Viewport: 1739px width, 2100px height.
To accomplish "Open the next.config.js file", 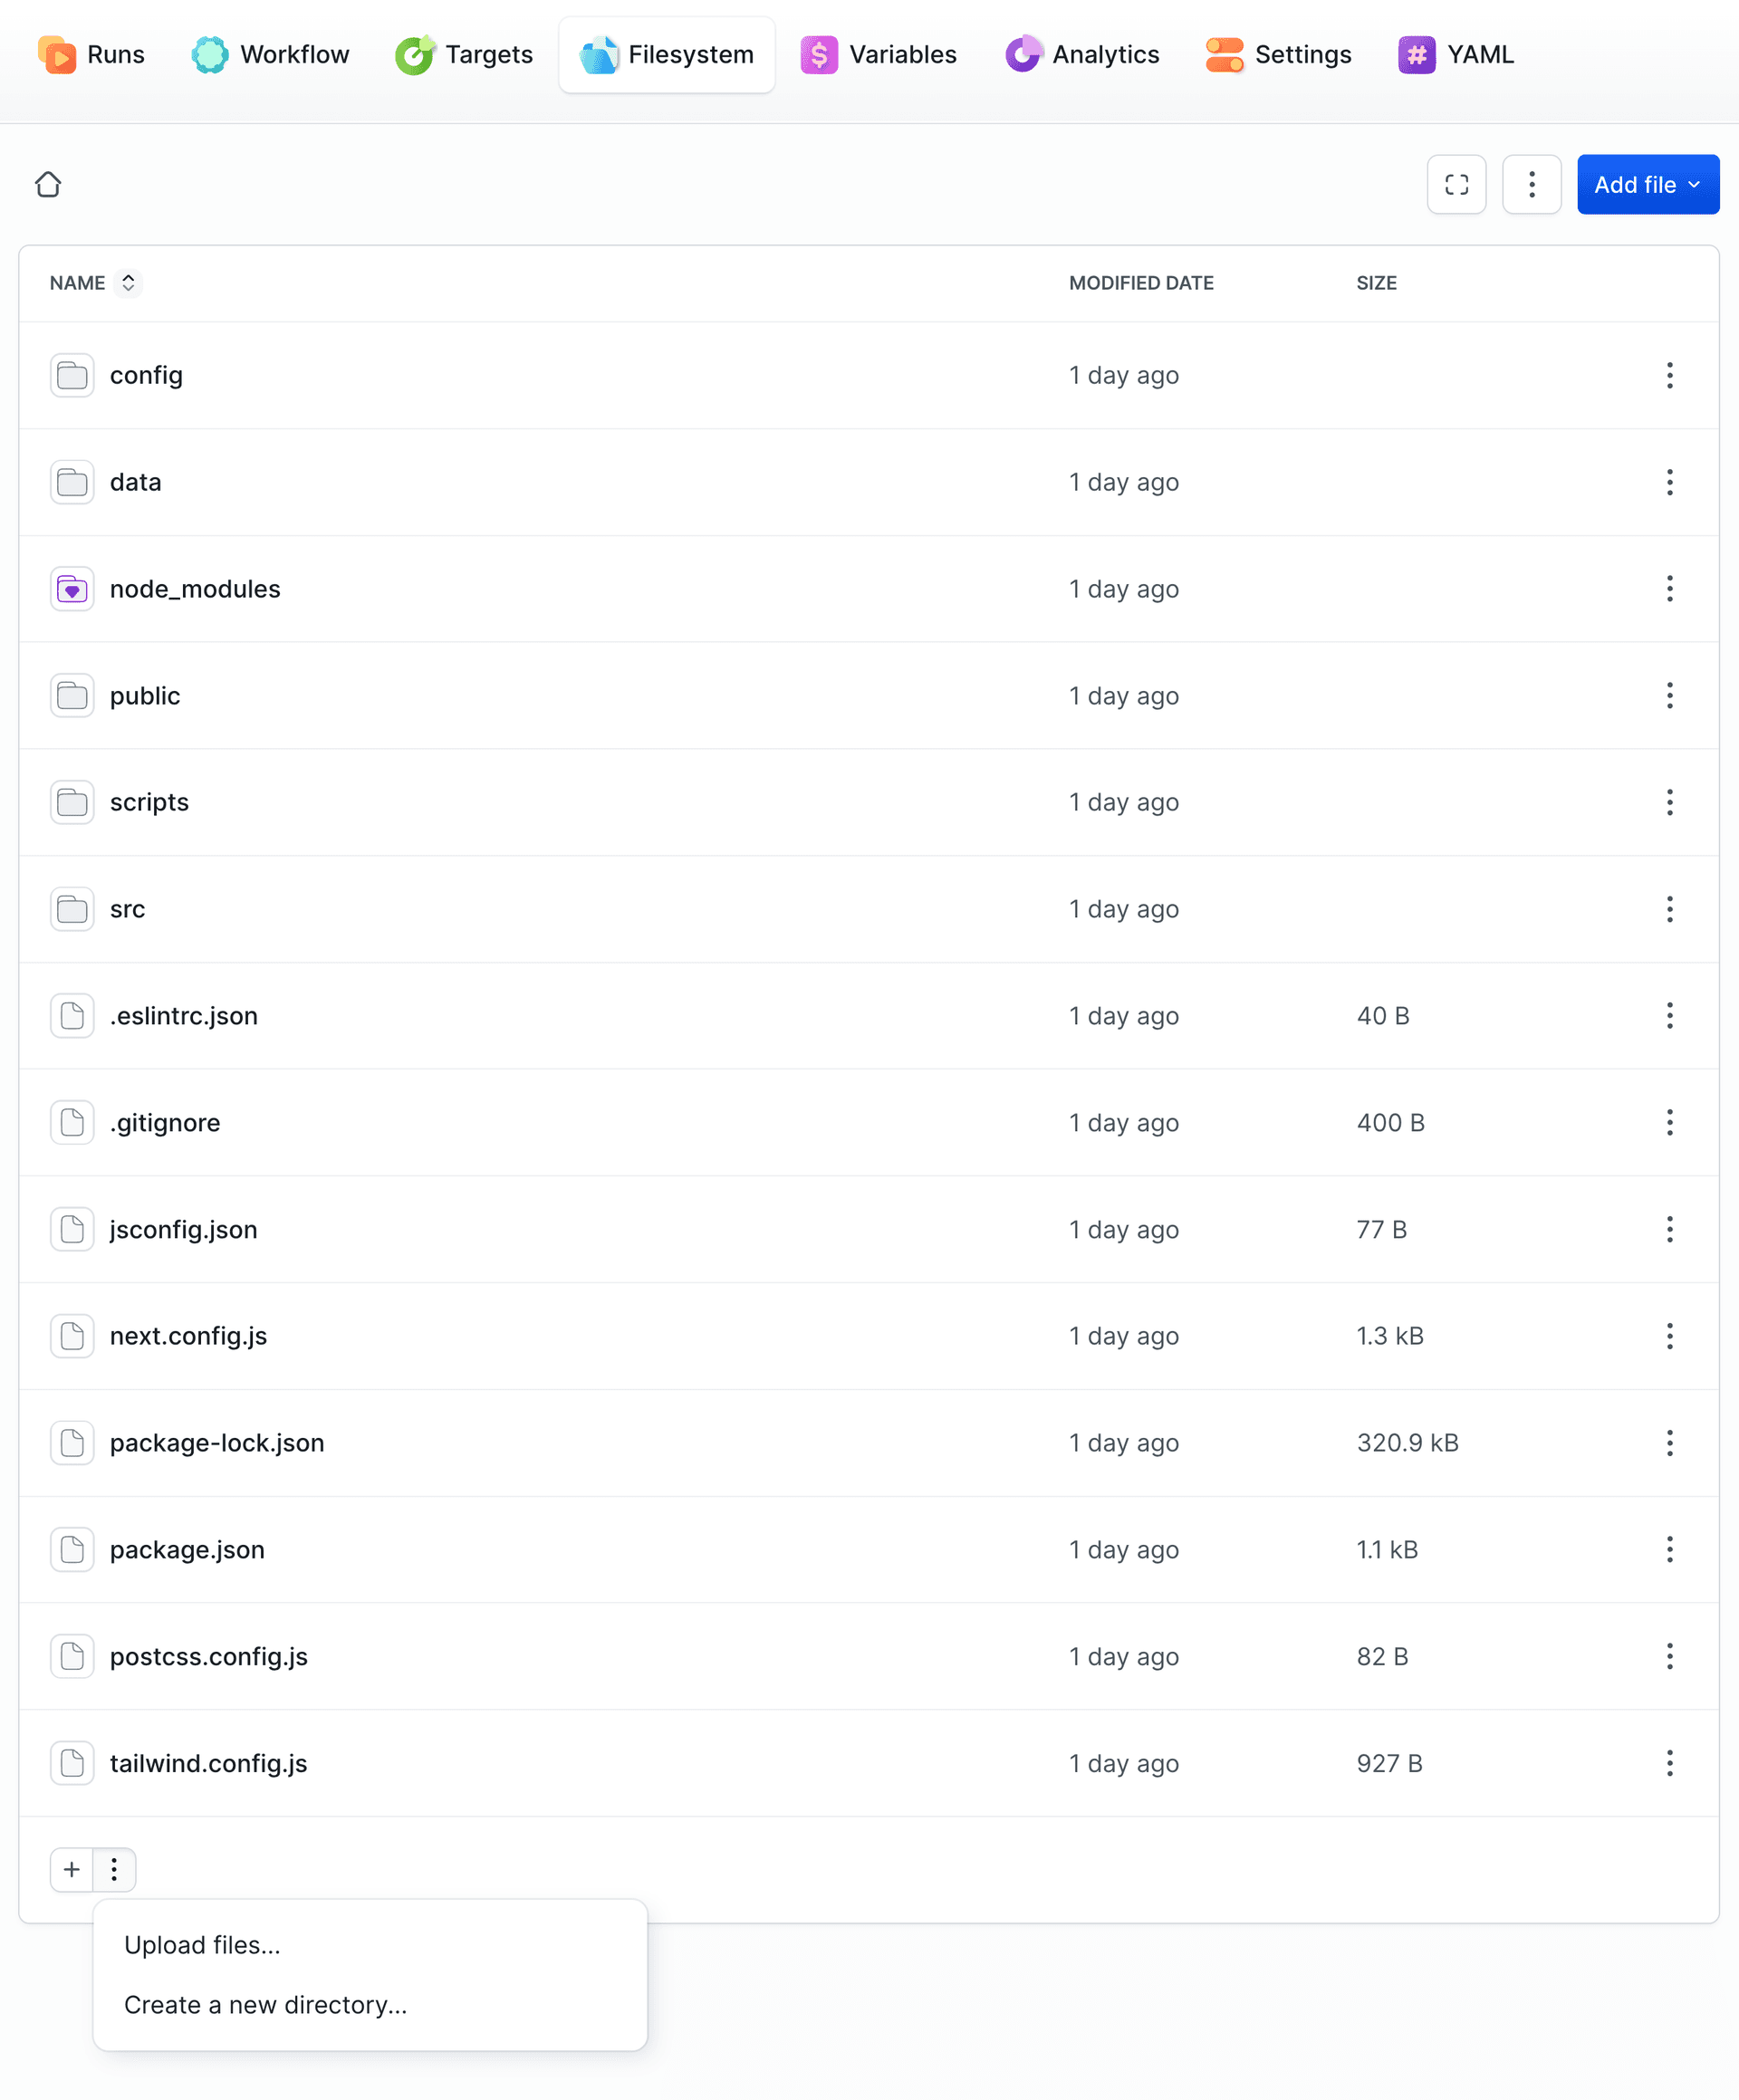I will (x=188, y=1336).
